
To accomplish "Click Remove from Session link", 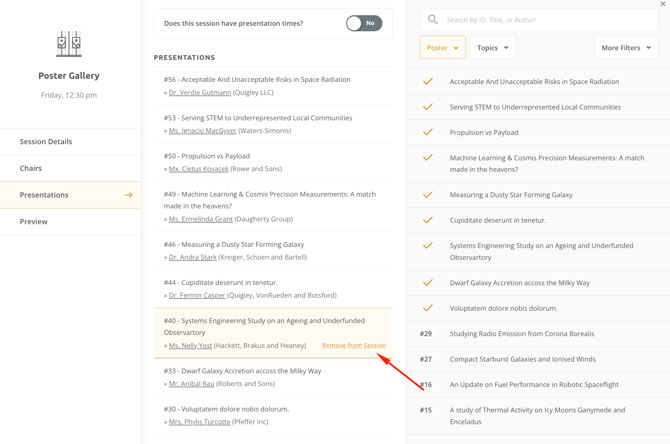I will tap(353, 346).
